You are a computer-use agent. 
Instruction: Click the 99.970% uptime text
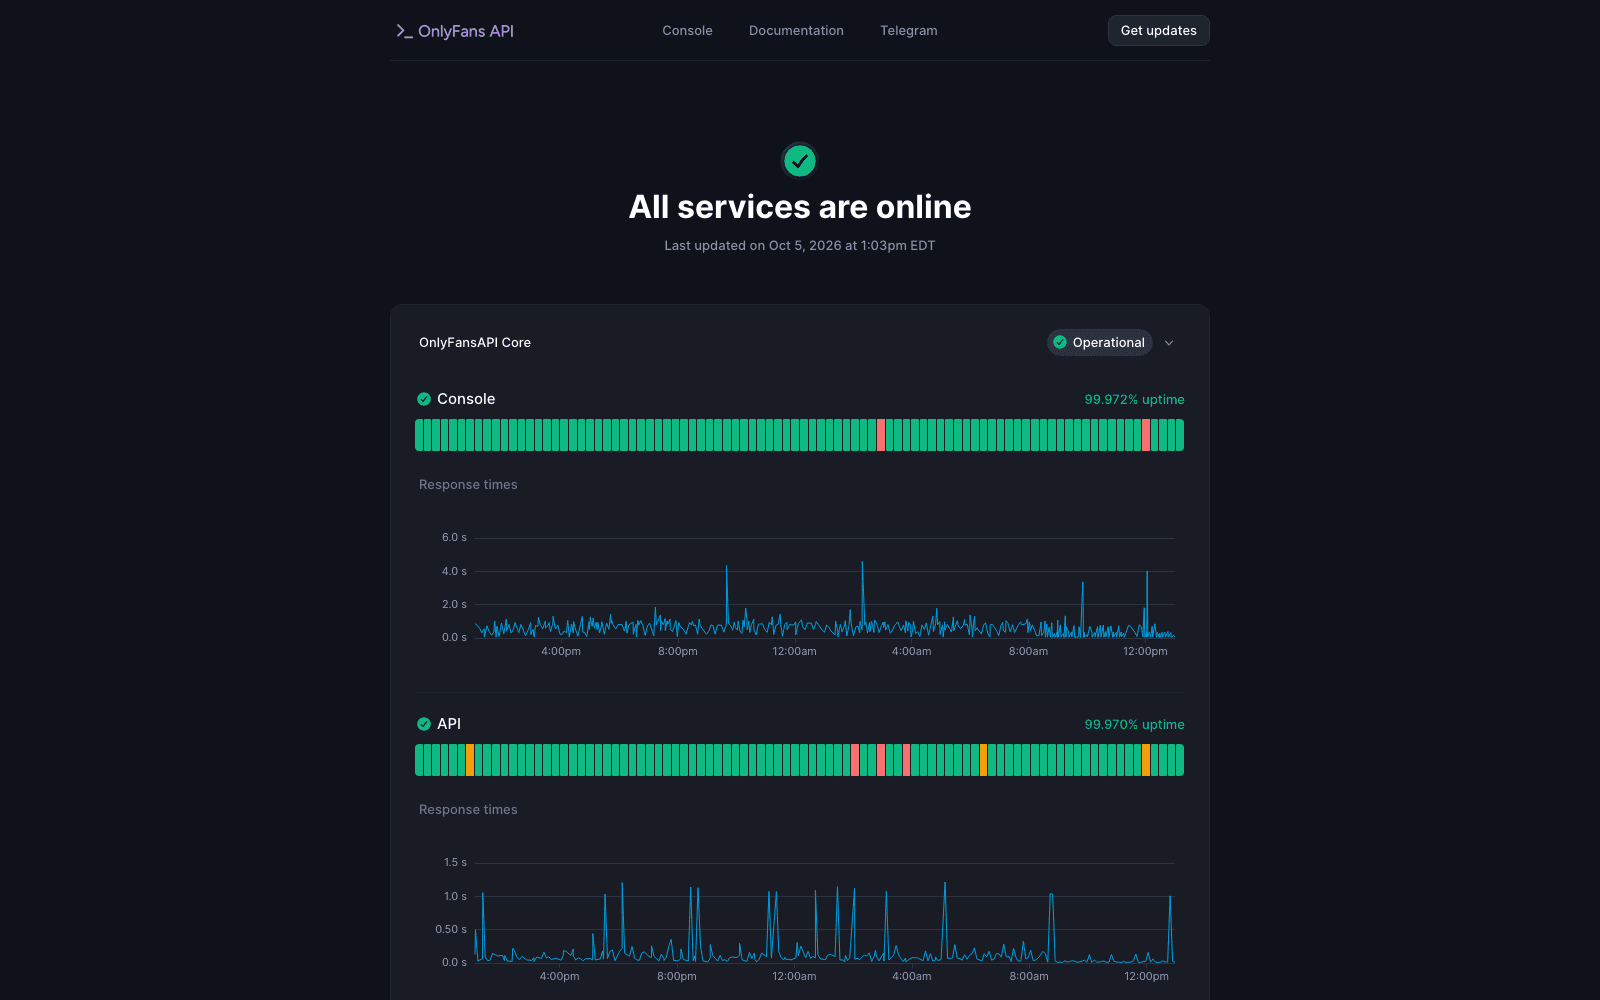(1134, 724)
